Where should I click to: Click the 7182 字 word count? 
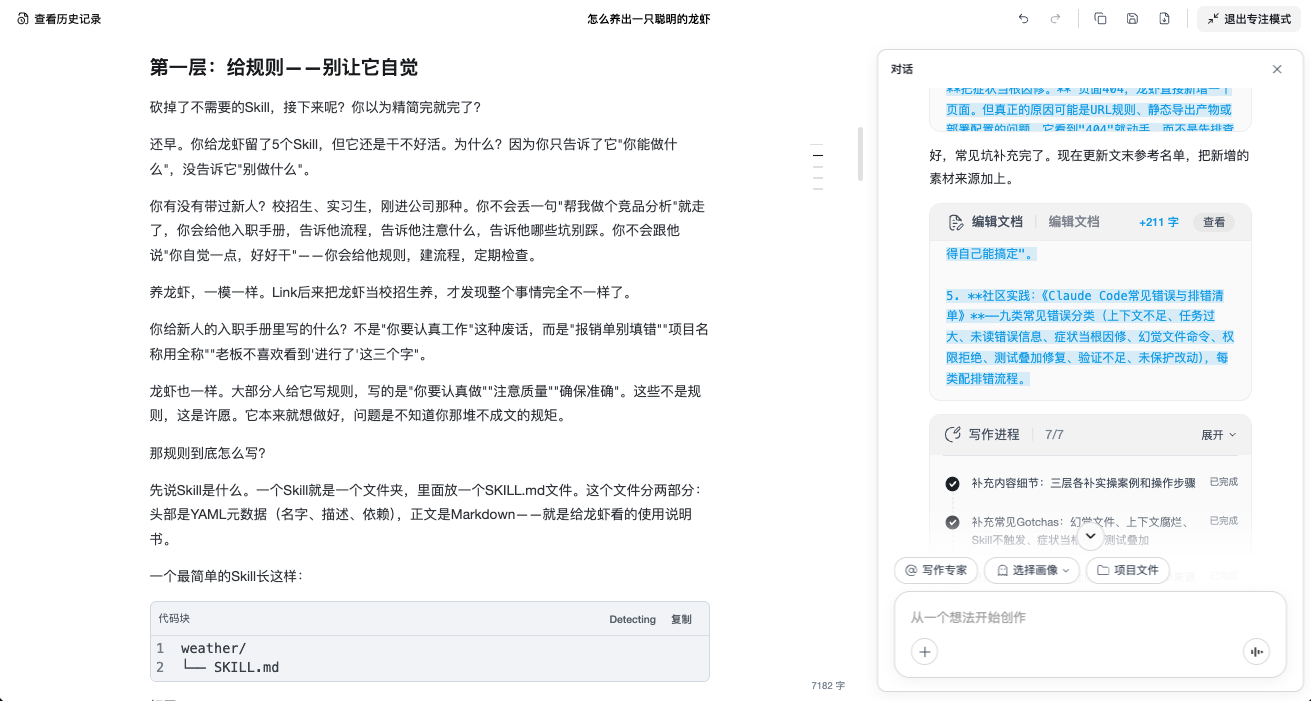click(828, 686)
